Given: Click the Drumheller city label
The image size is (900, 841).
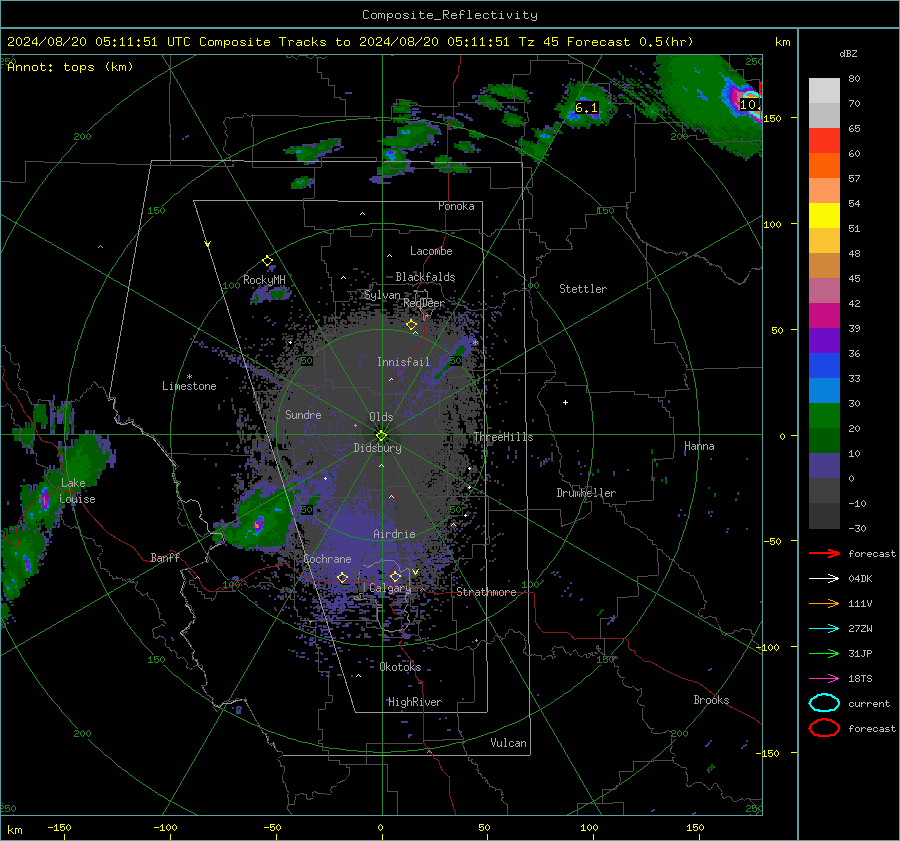Looking at the screenshot, I should (586, 493).
